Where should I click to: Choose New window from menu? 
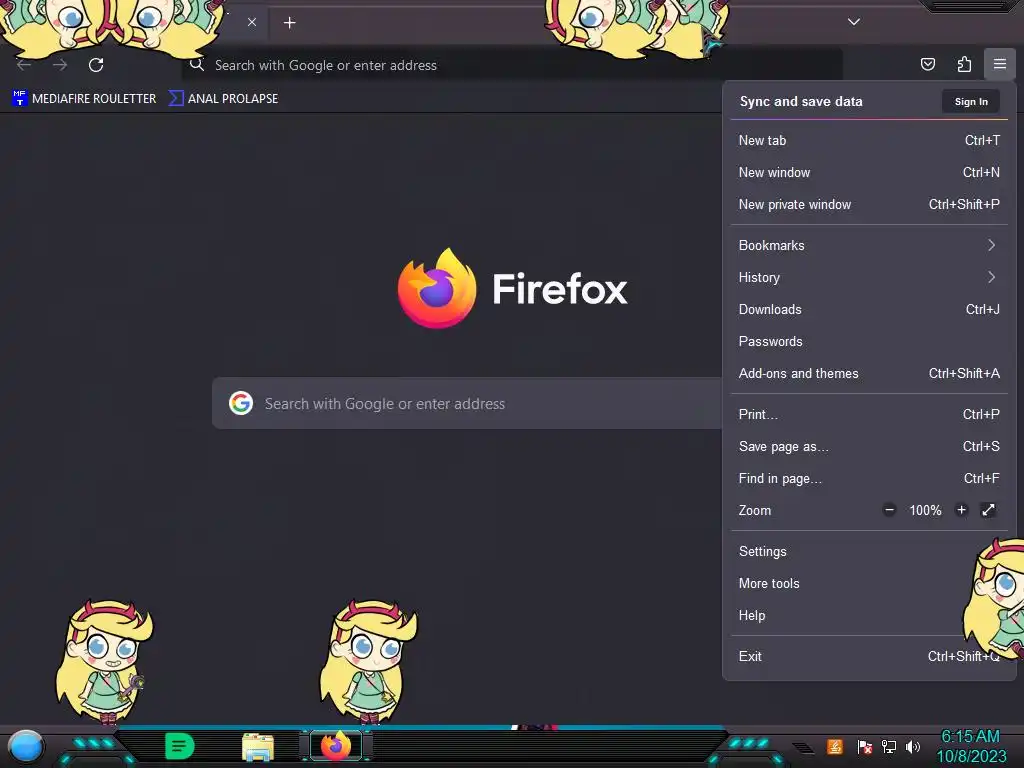869,172
